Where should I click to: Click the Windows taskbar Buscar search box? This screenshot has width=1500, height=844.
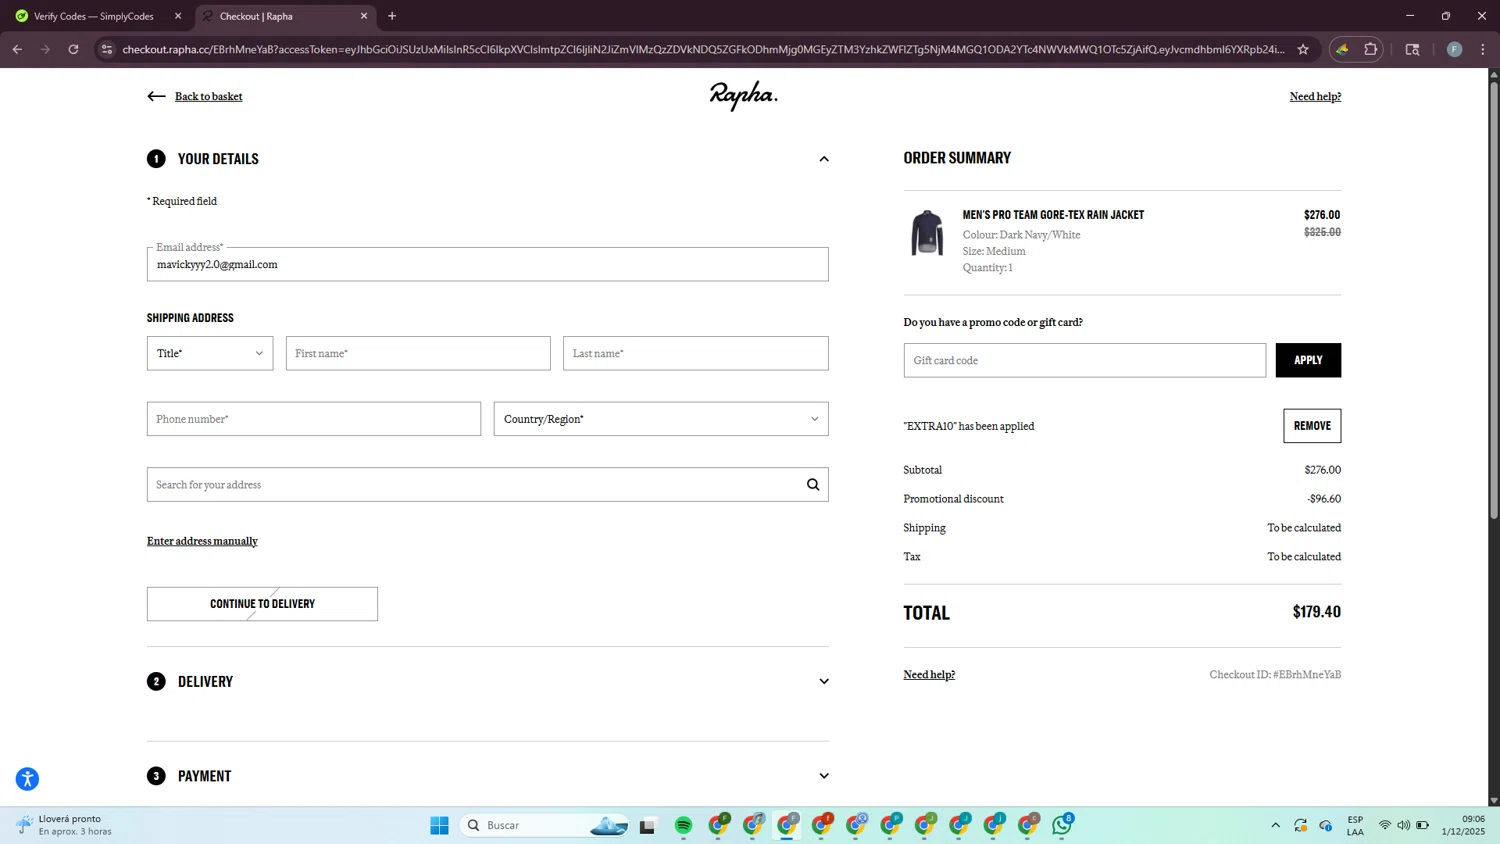[x=544, y=825]
